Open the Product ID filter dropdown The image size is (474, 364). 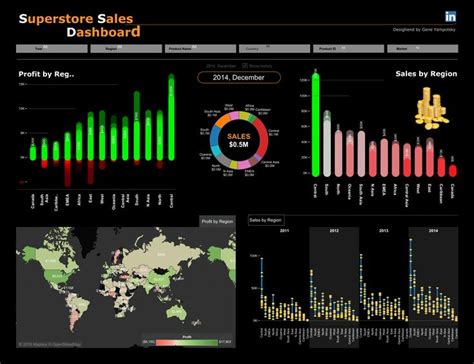(x=348, y=49)
